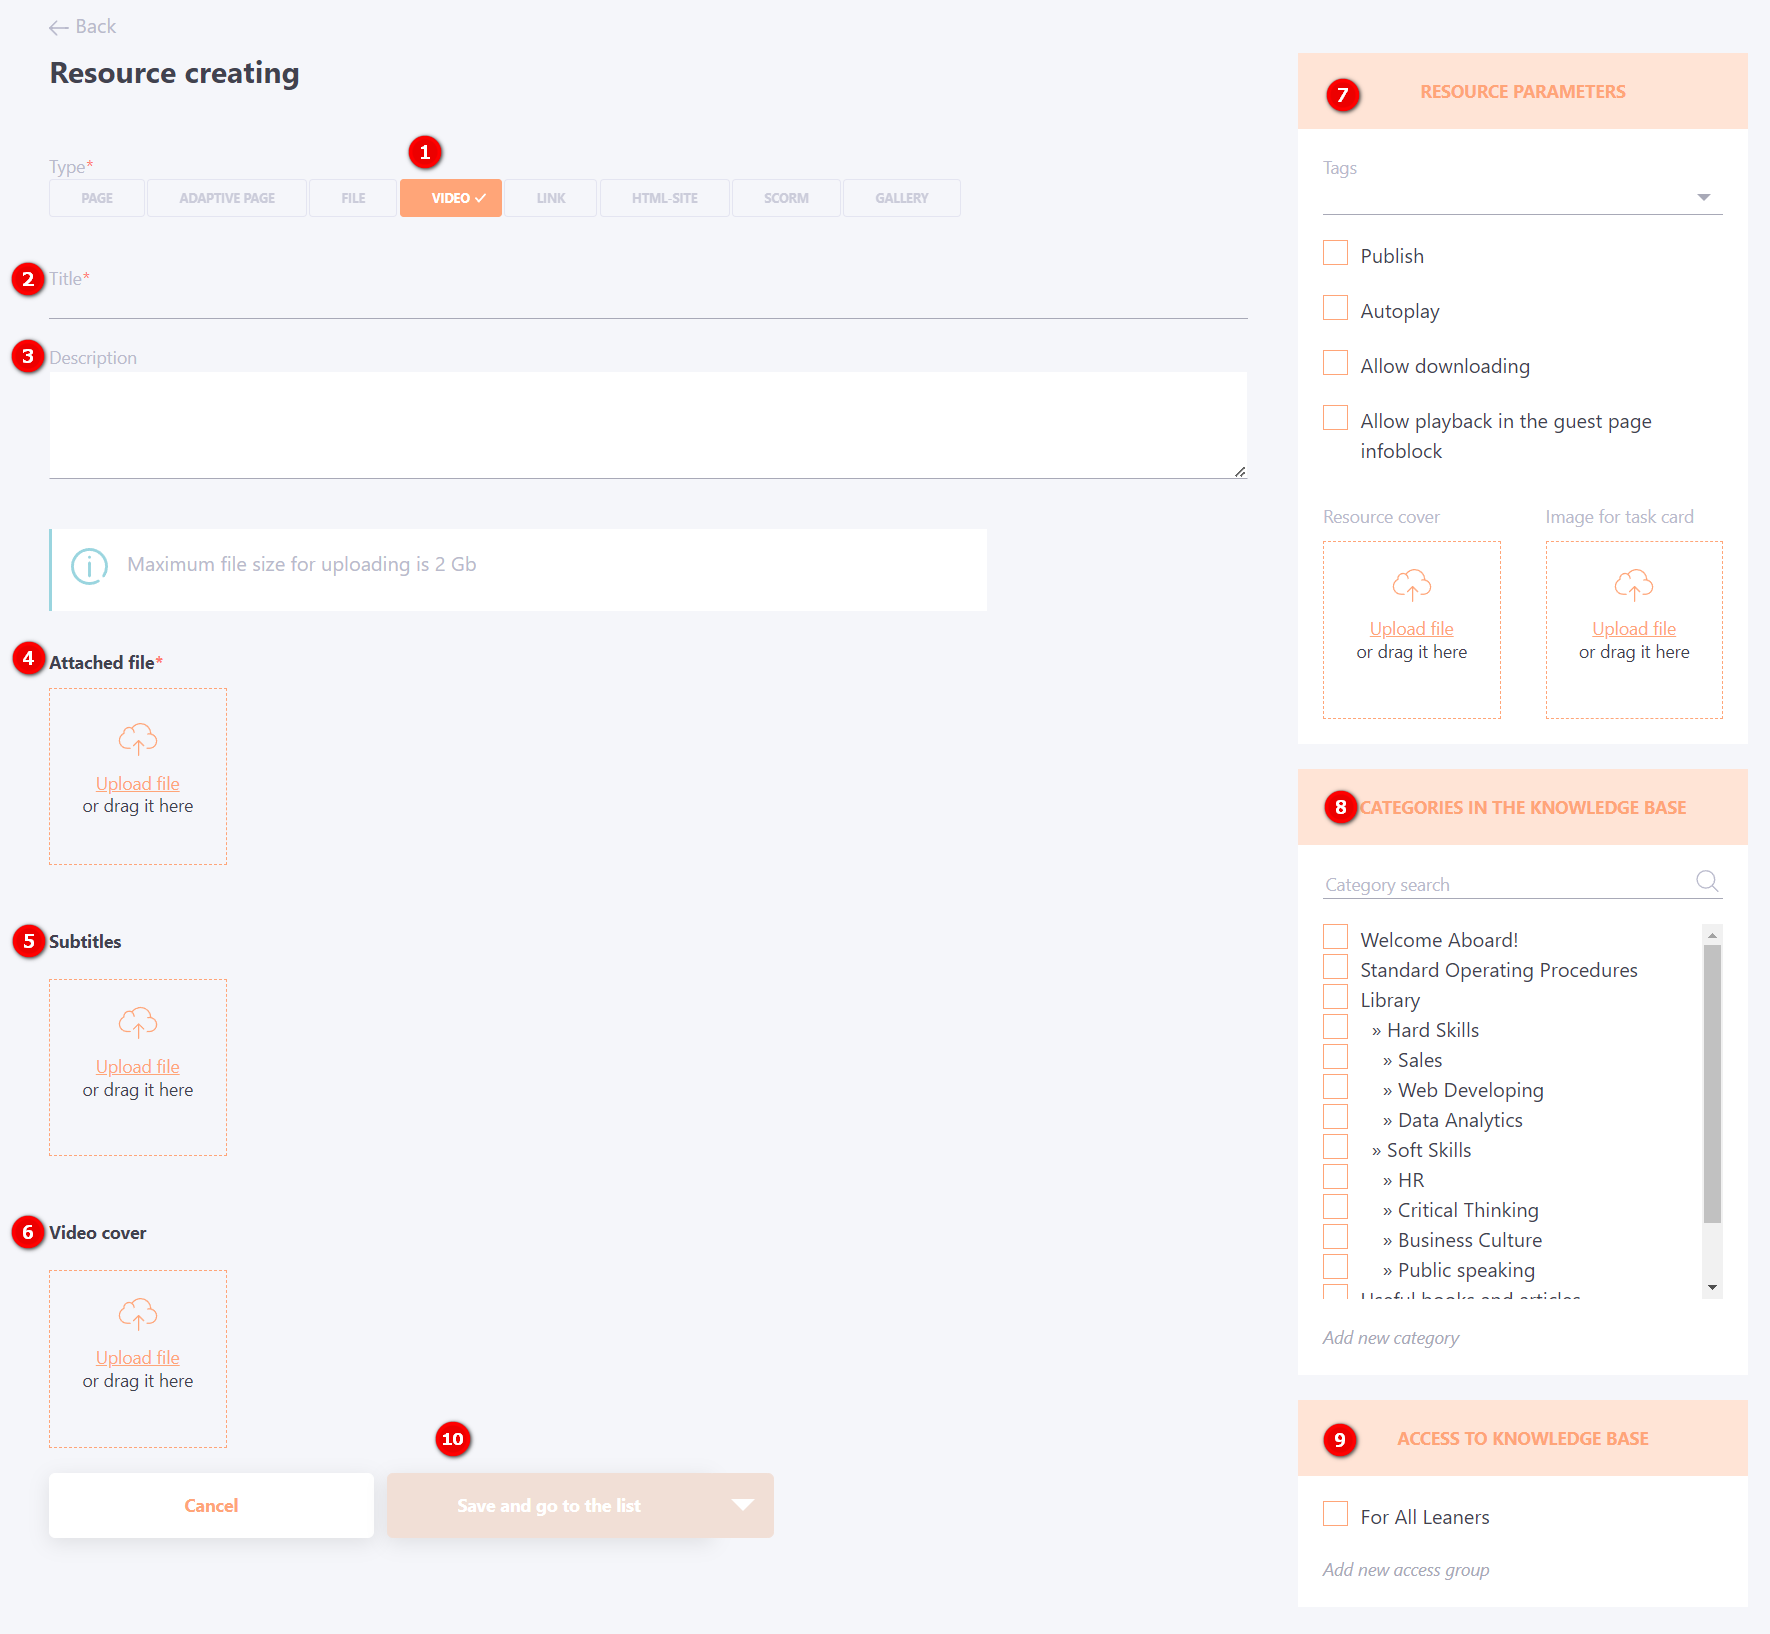Check the For All Leaners checkbox
The width and height of the screenshot is (1770, 1634).
1335,1514
